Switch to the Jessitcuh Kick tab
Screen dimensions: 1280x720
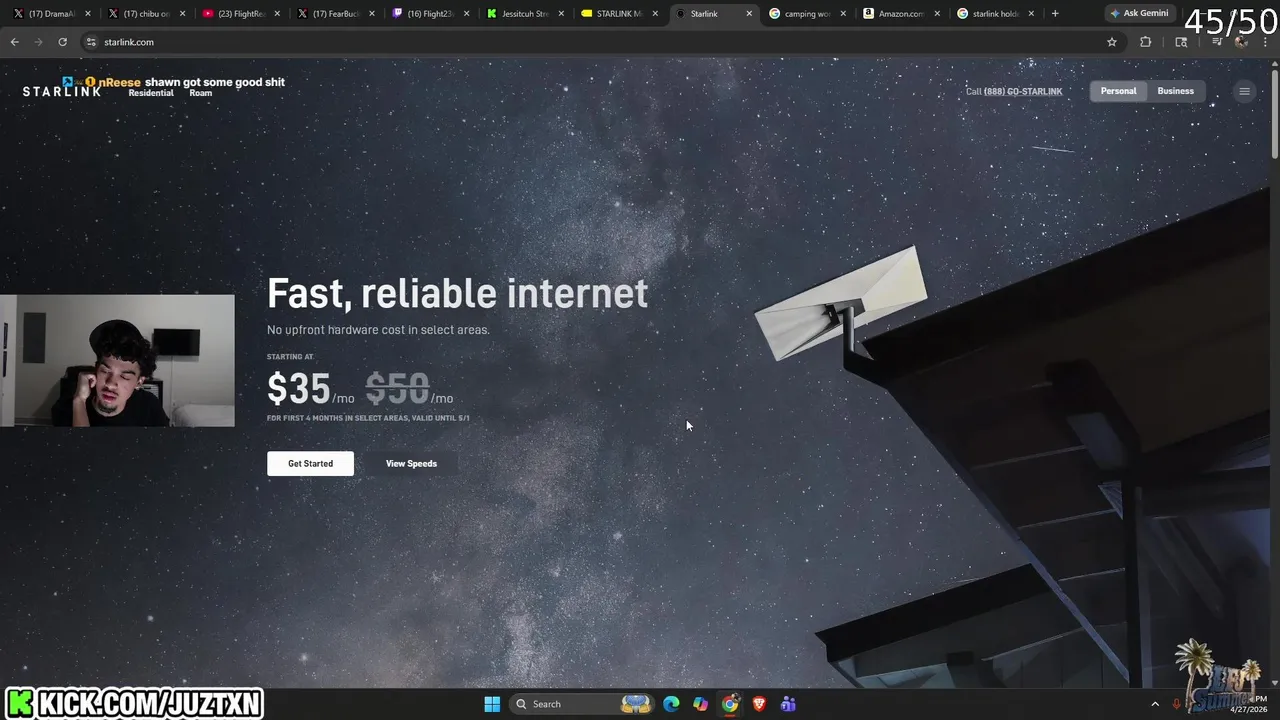click(525, 14)
